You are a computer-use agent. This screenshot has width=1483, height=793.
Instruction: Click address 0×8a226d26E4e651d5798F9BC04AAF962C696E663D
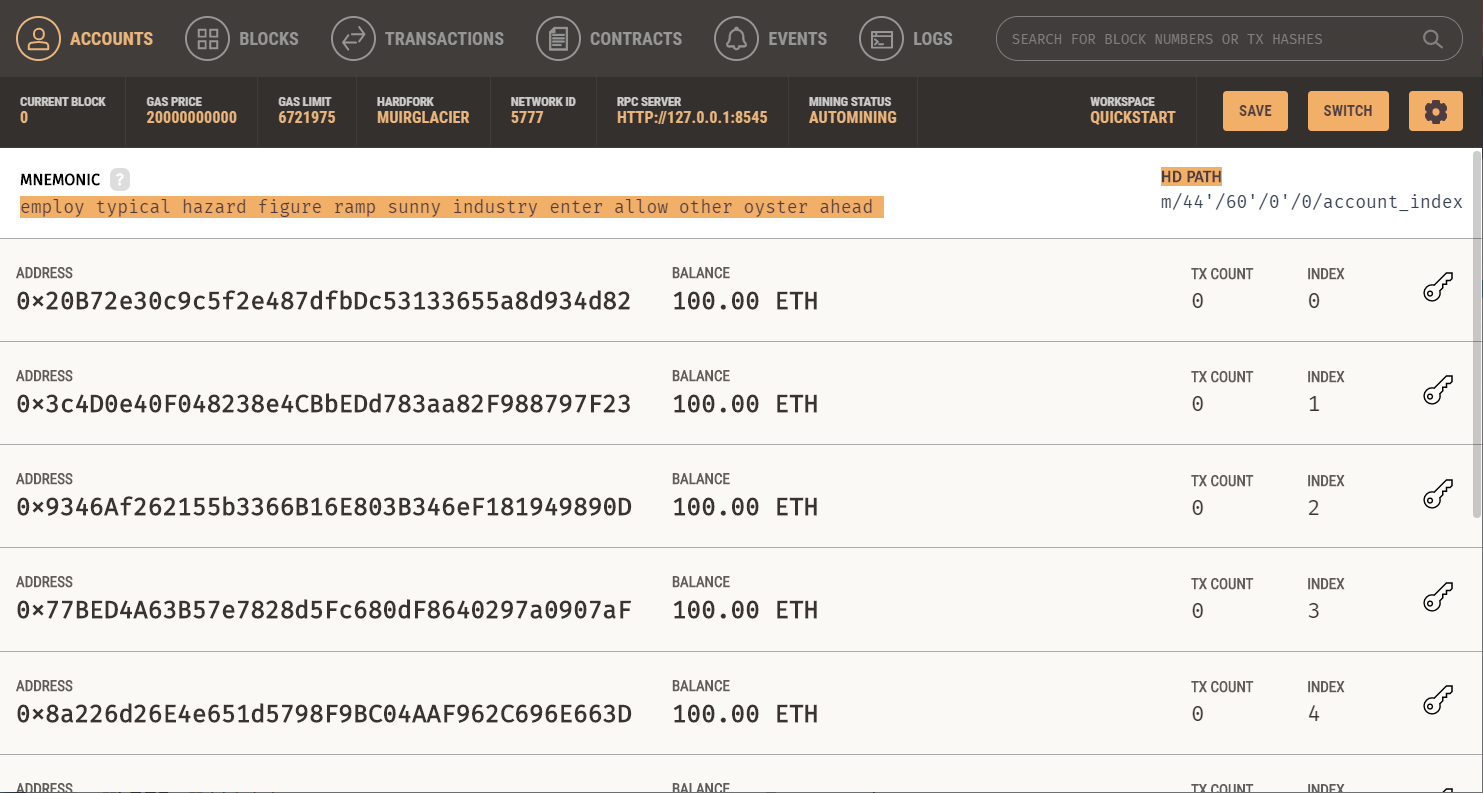324,714
